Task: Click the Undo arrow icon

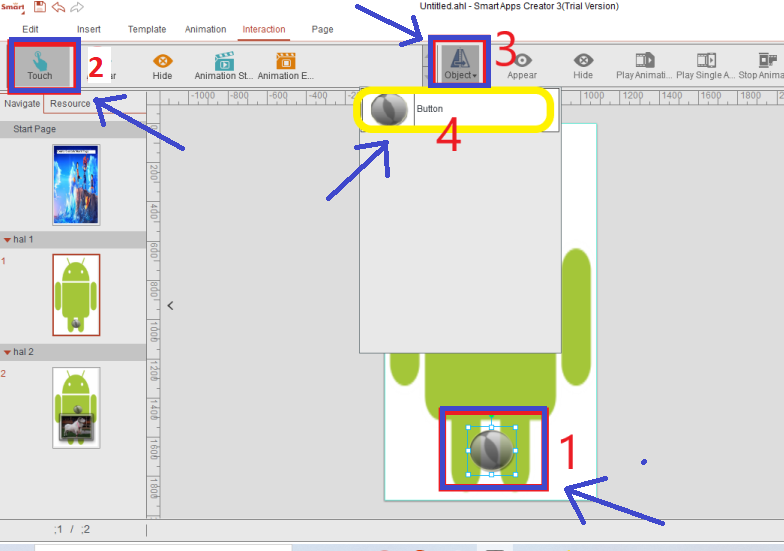Action: pyautogui.click(x=58, y=8)
